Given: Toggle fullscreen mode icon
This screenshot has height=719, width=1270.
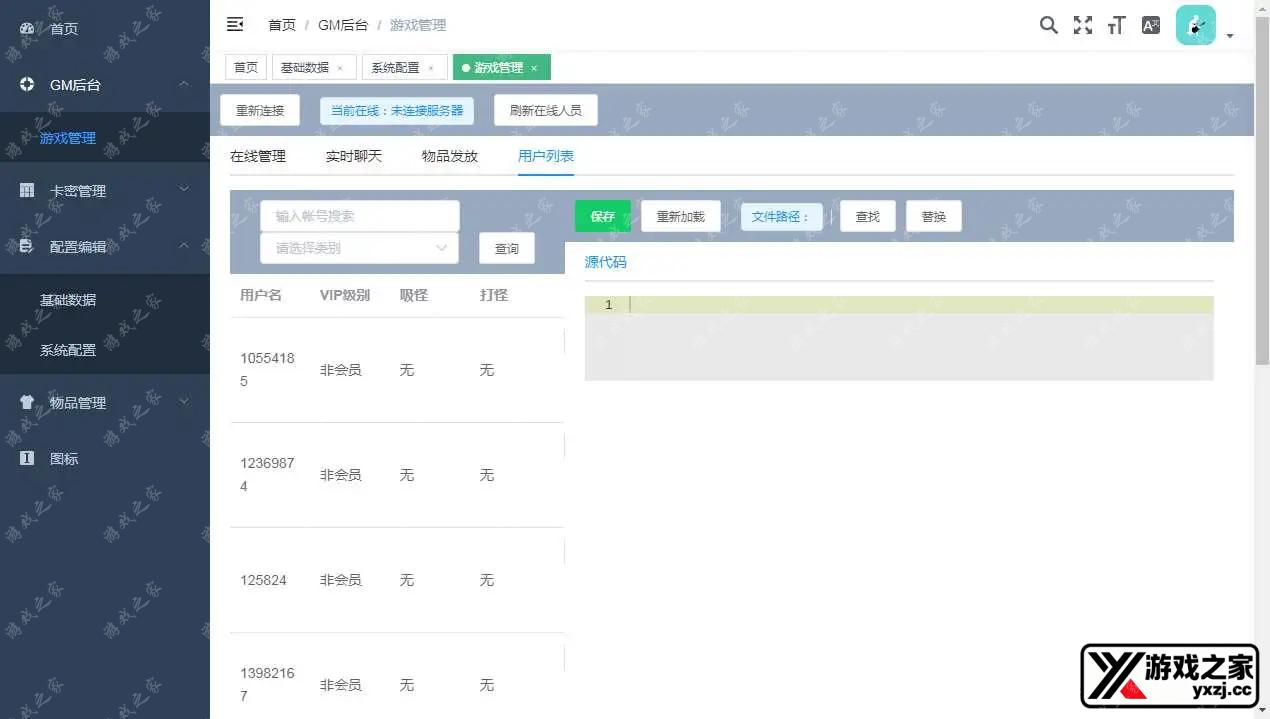Looking at the screenshot, I should pyautogui.click(x=1082, y=25).
